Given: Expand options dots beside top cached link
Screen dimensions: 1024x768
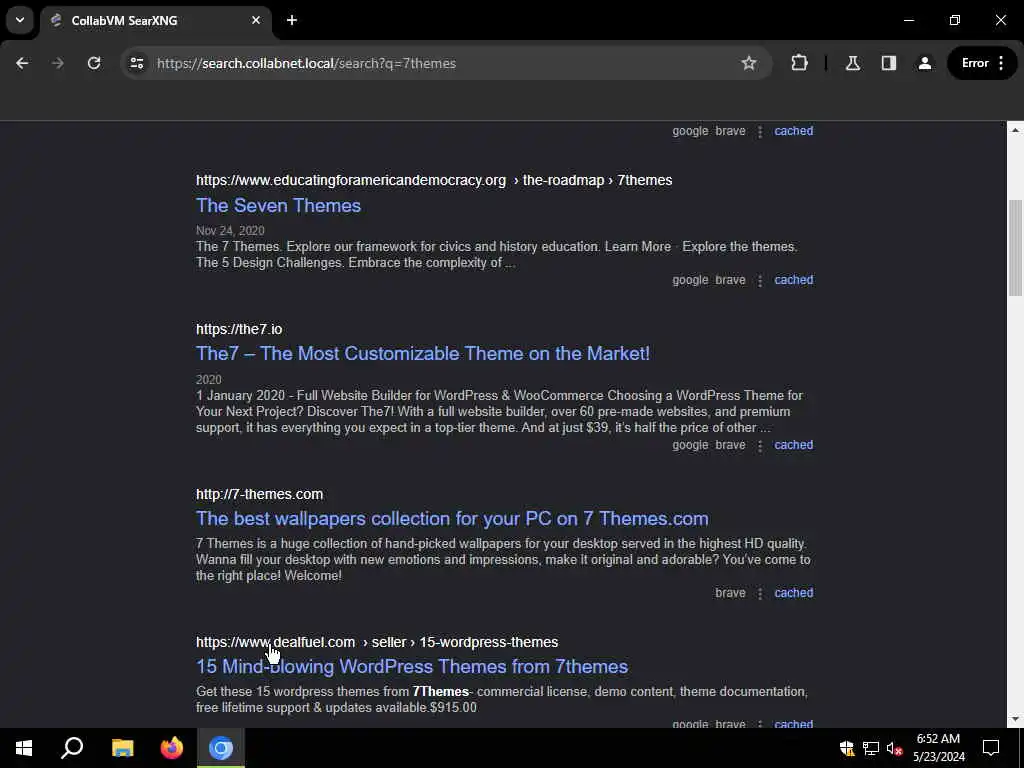Looking at the screenshot, I should 760,131.
